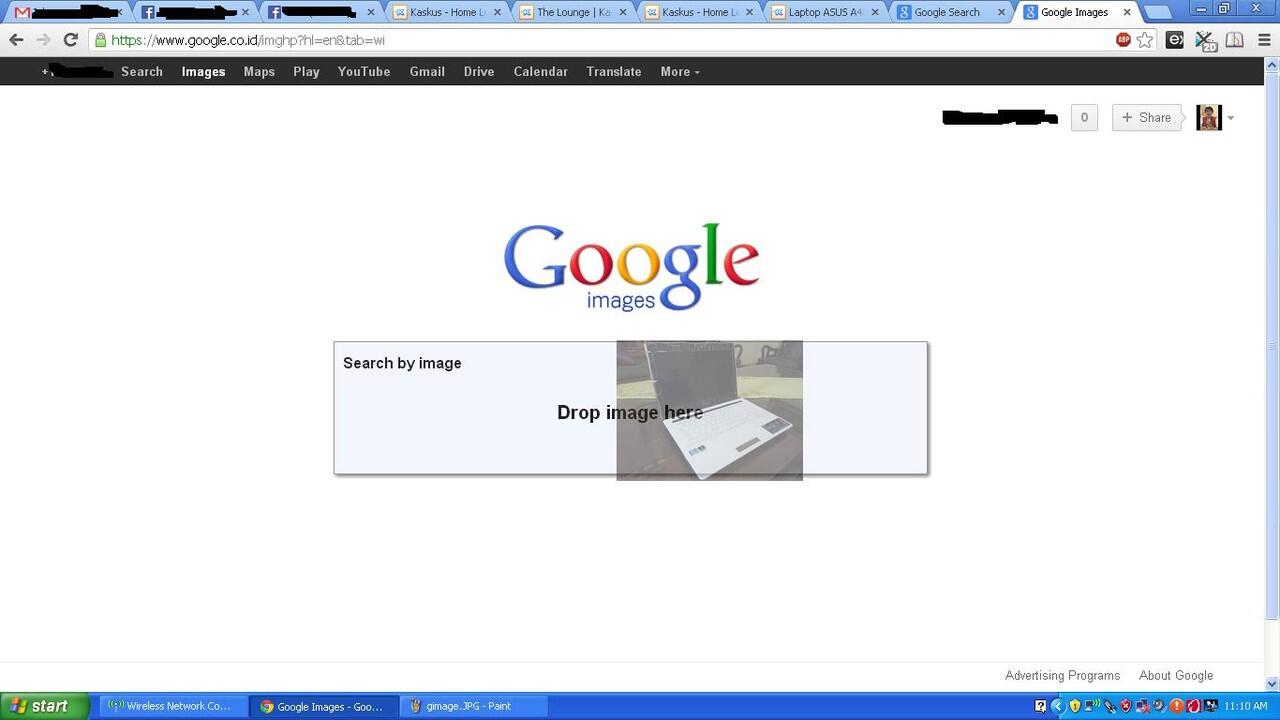
Task: Click the Google Images logo
Action: coord(631,267)
